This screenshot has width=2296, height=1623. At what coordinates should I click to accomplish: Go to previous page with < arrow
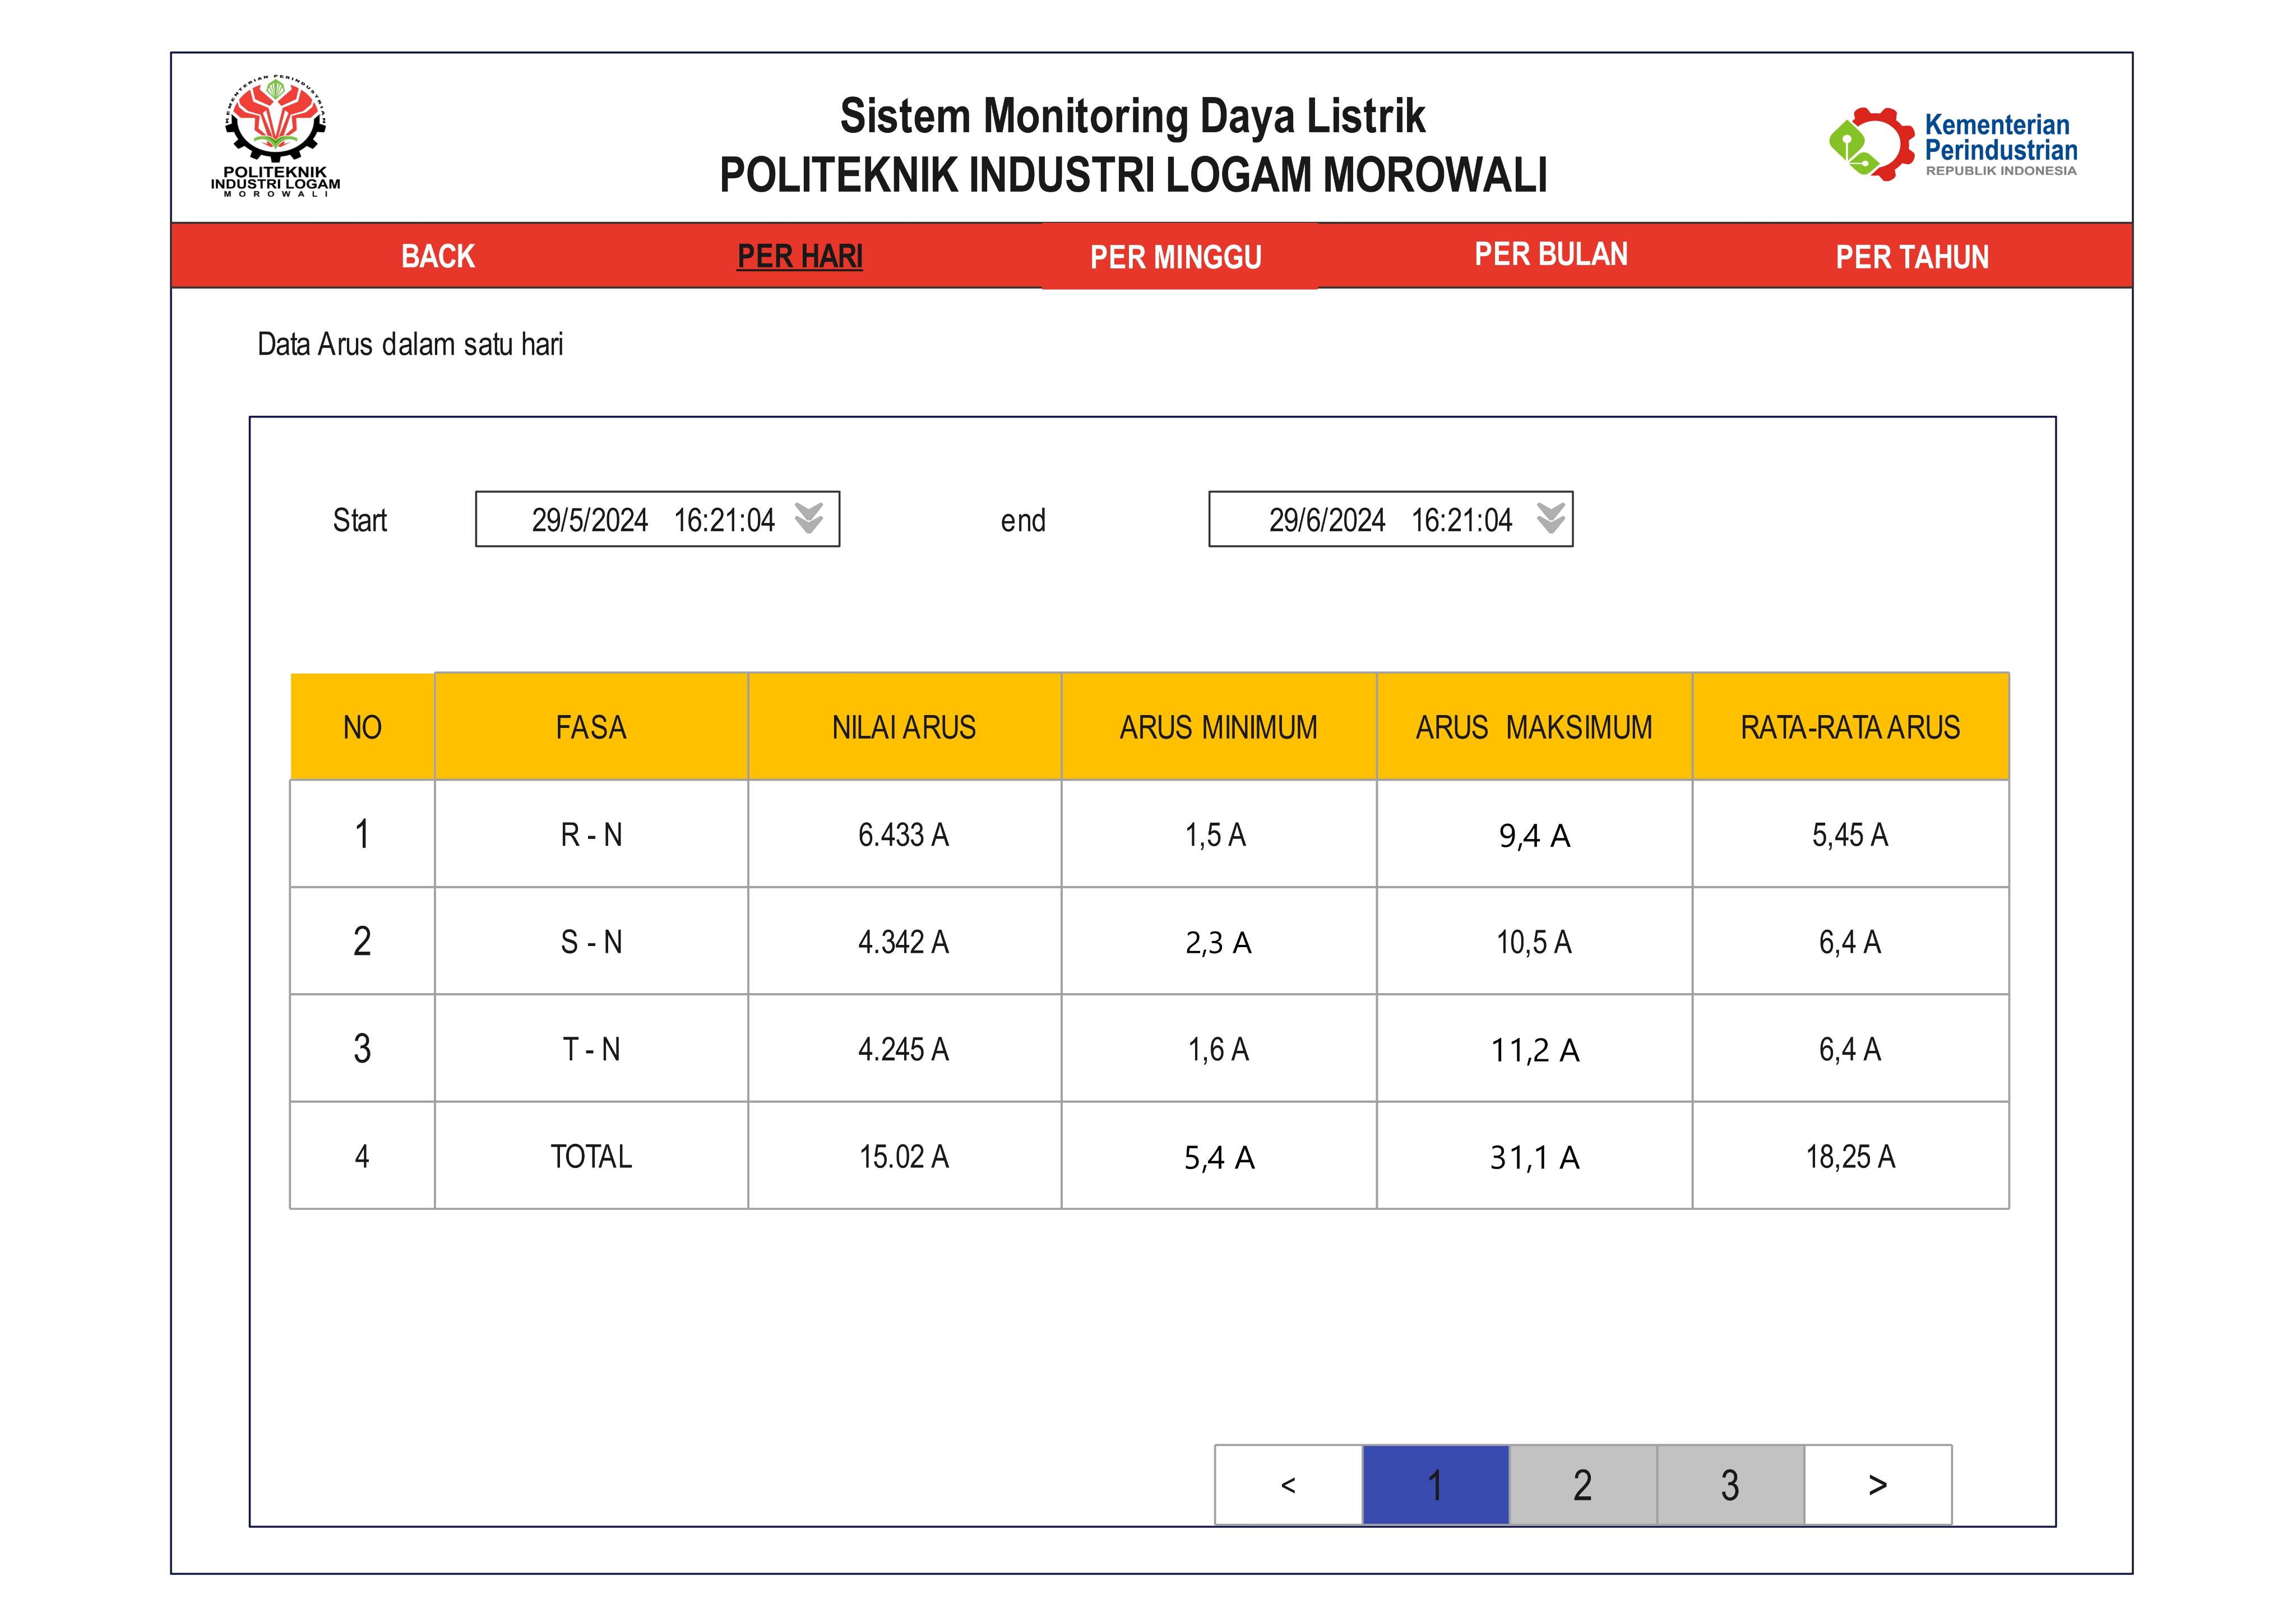(x=1288, y=1485)
